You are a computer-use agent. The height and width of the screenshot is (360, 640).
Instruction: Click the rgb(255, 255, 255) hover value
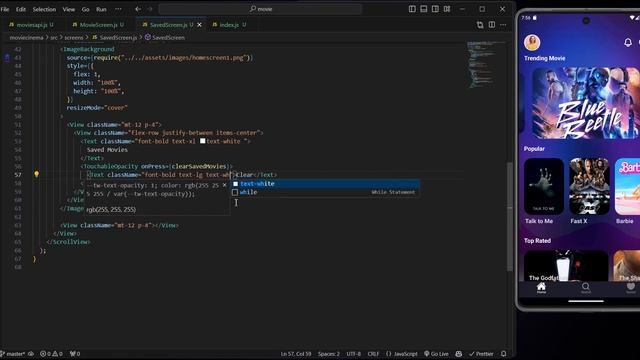[x=111, y=209]
